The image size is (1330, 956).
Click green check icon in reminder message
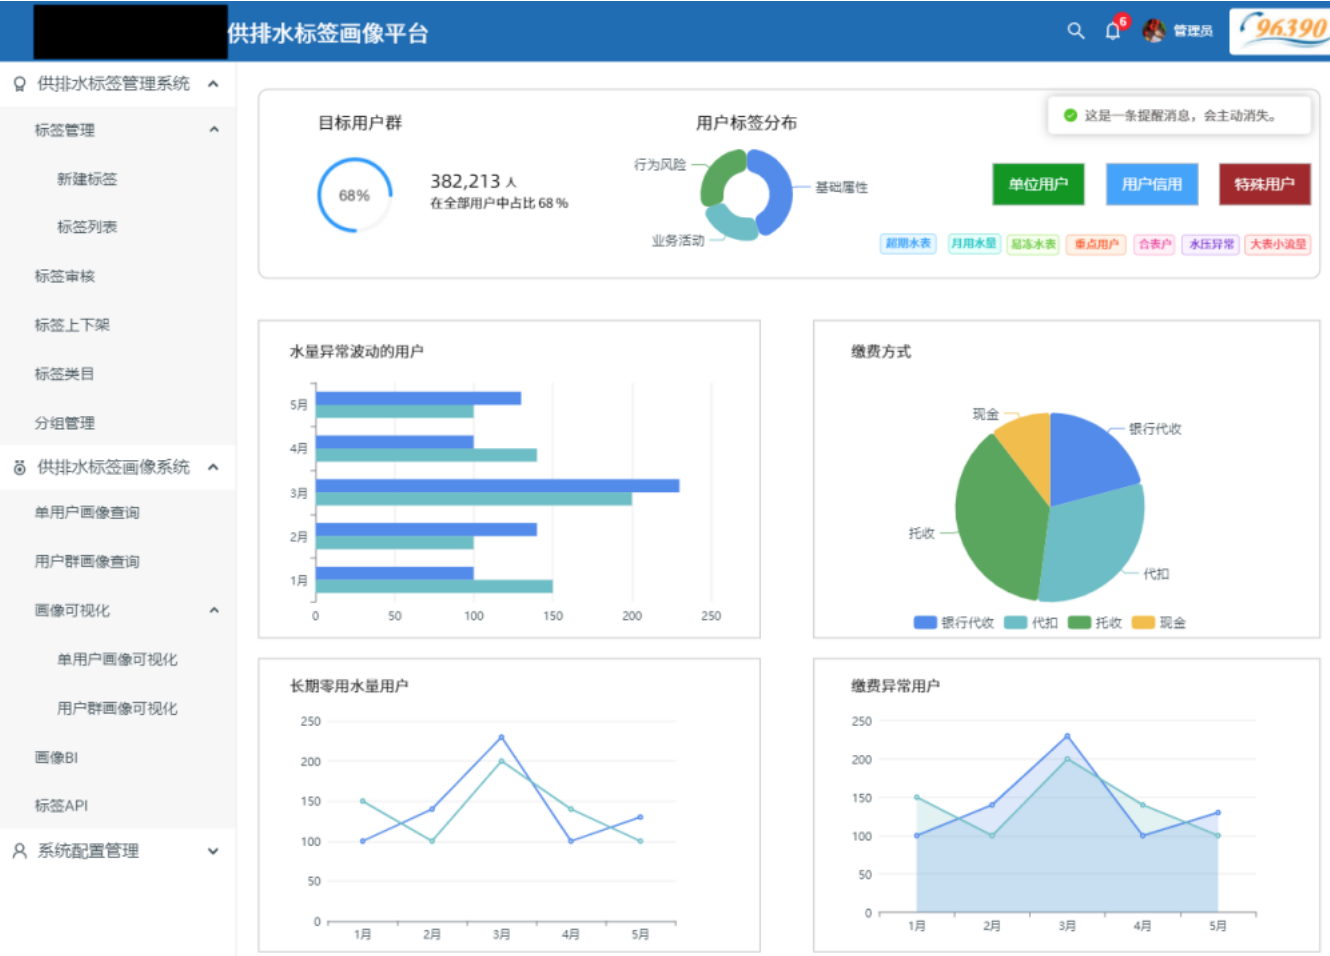[x=1070, y=116]
